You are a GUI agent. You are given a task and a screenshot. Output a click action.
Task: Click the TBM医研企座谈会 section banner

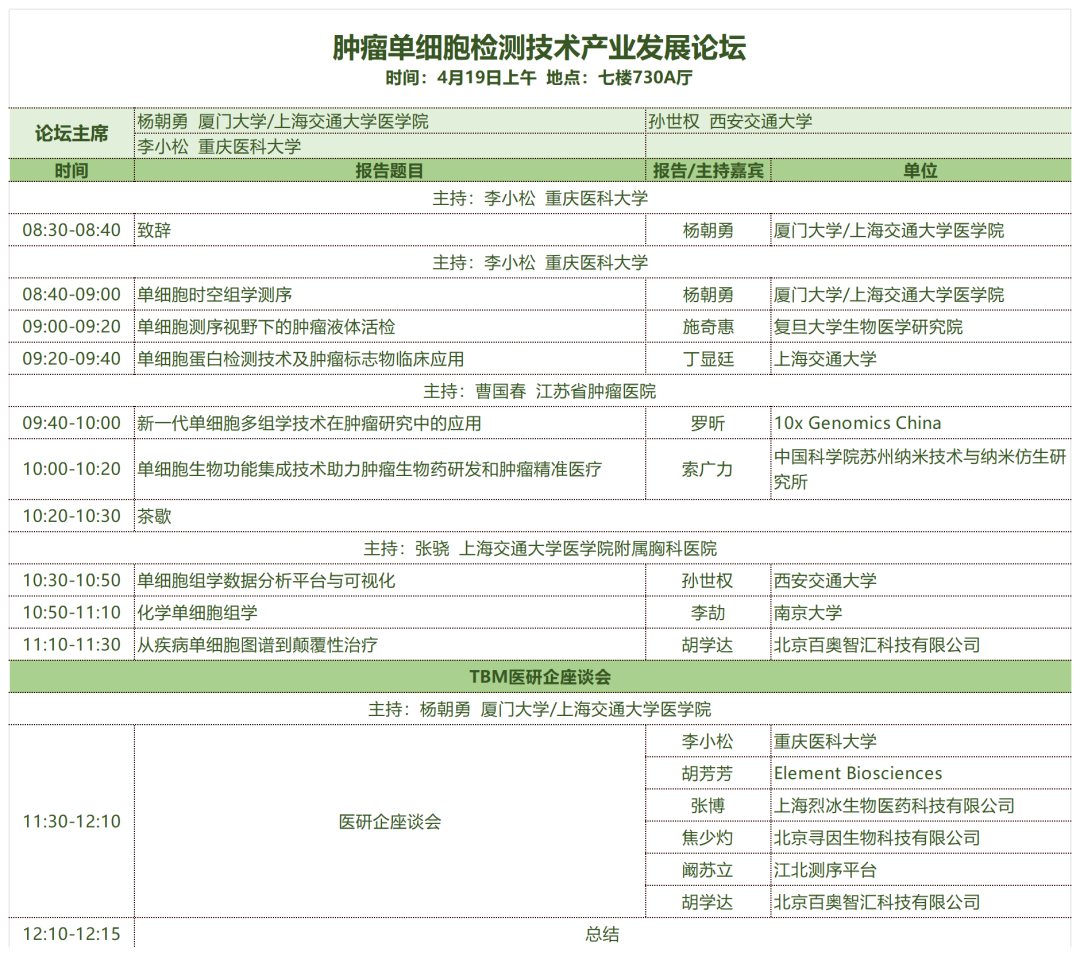point(540,677)
